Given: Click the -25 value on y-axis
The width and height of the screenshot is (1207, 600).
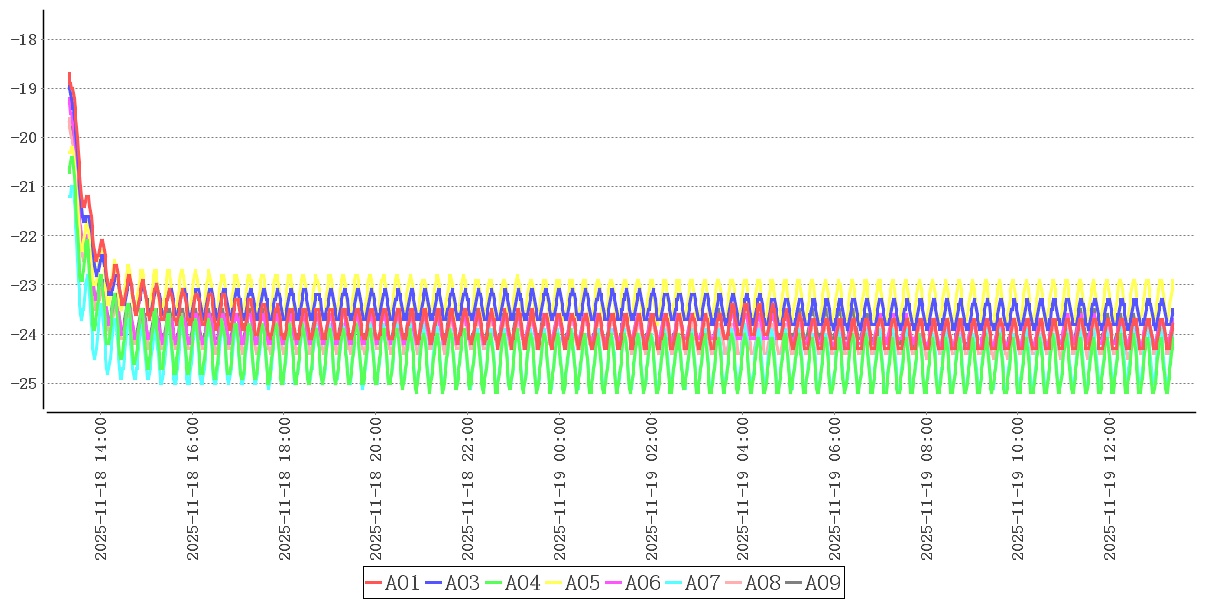Looking at the screenshot, I should tap(22, 383).
